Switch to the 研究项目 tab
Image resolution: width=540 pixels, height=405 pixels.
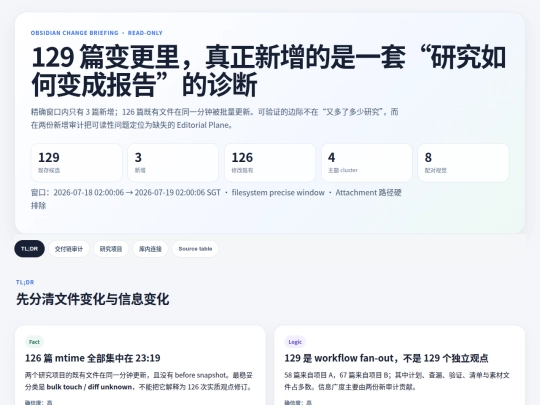(x=111, y=249)
